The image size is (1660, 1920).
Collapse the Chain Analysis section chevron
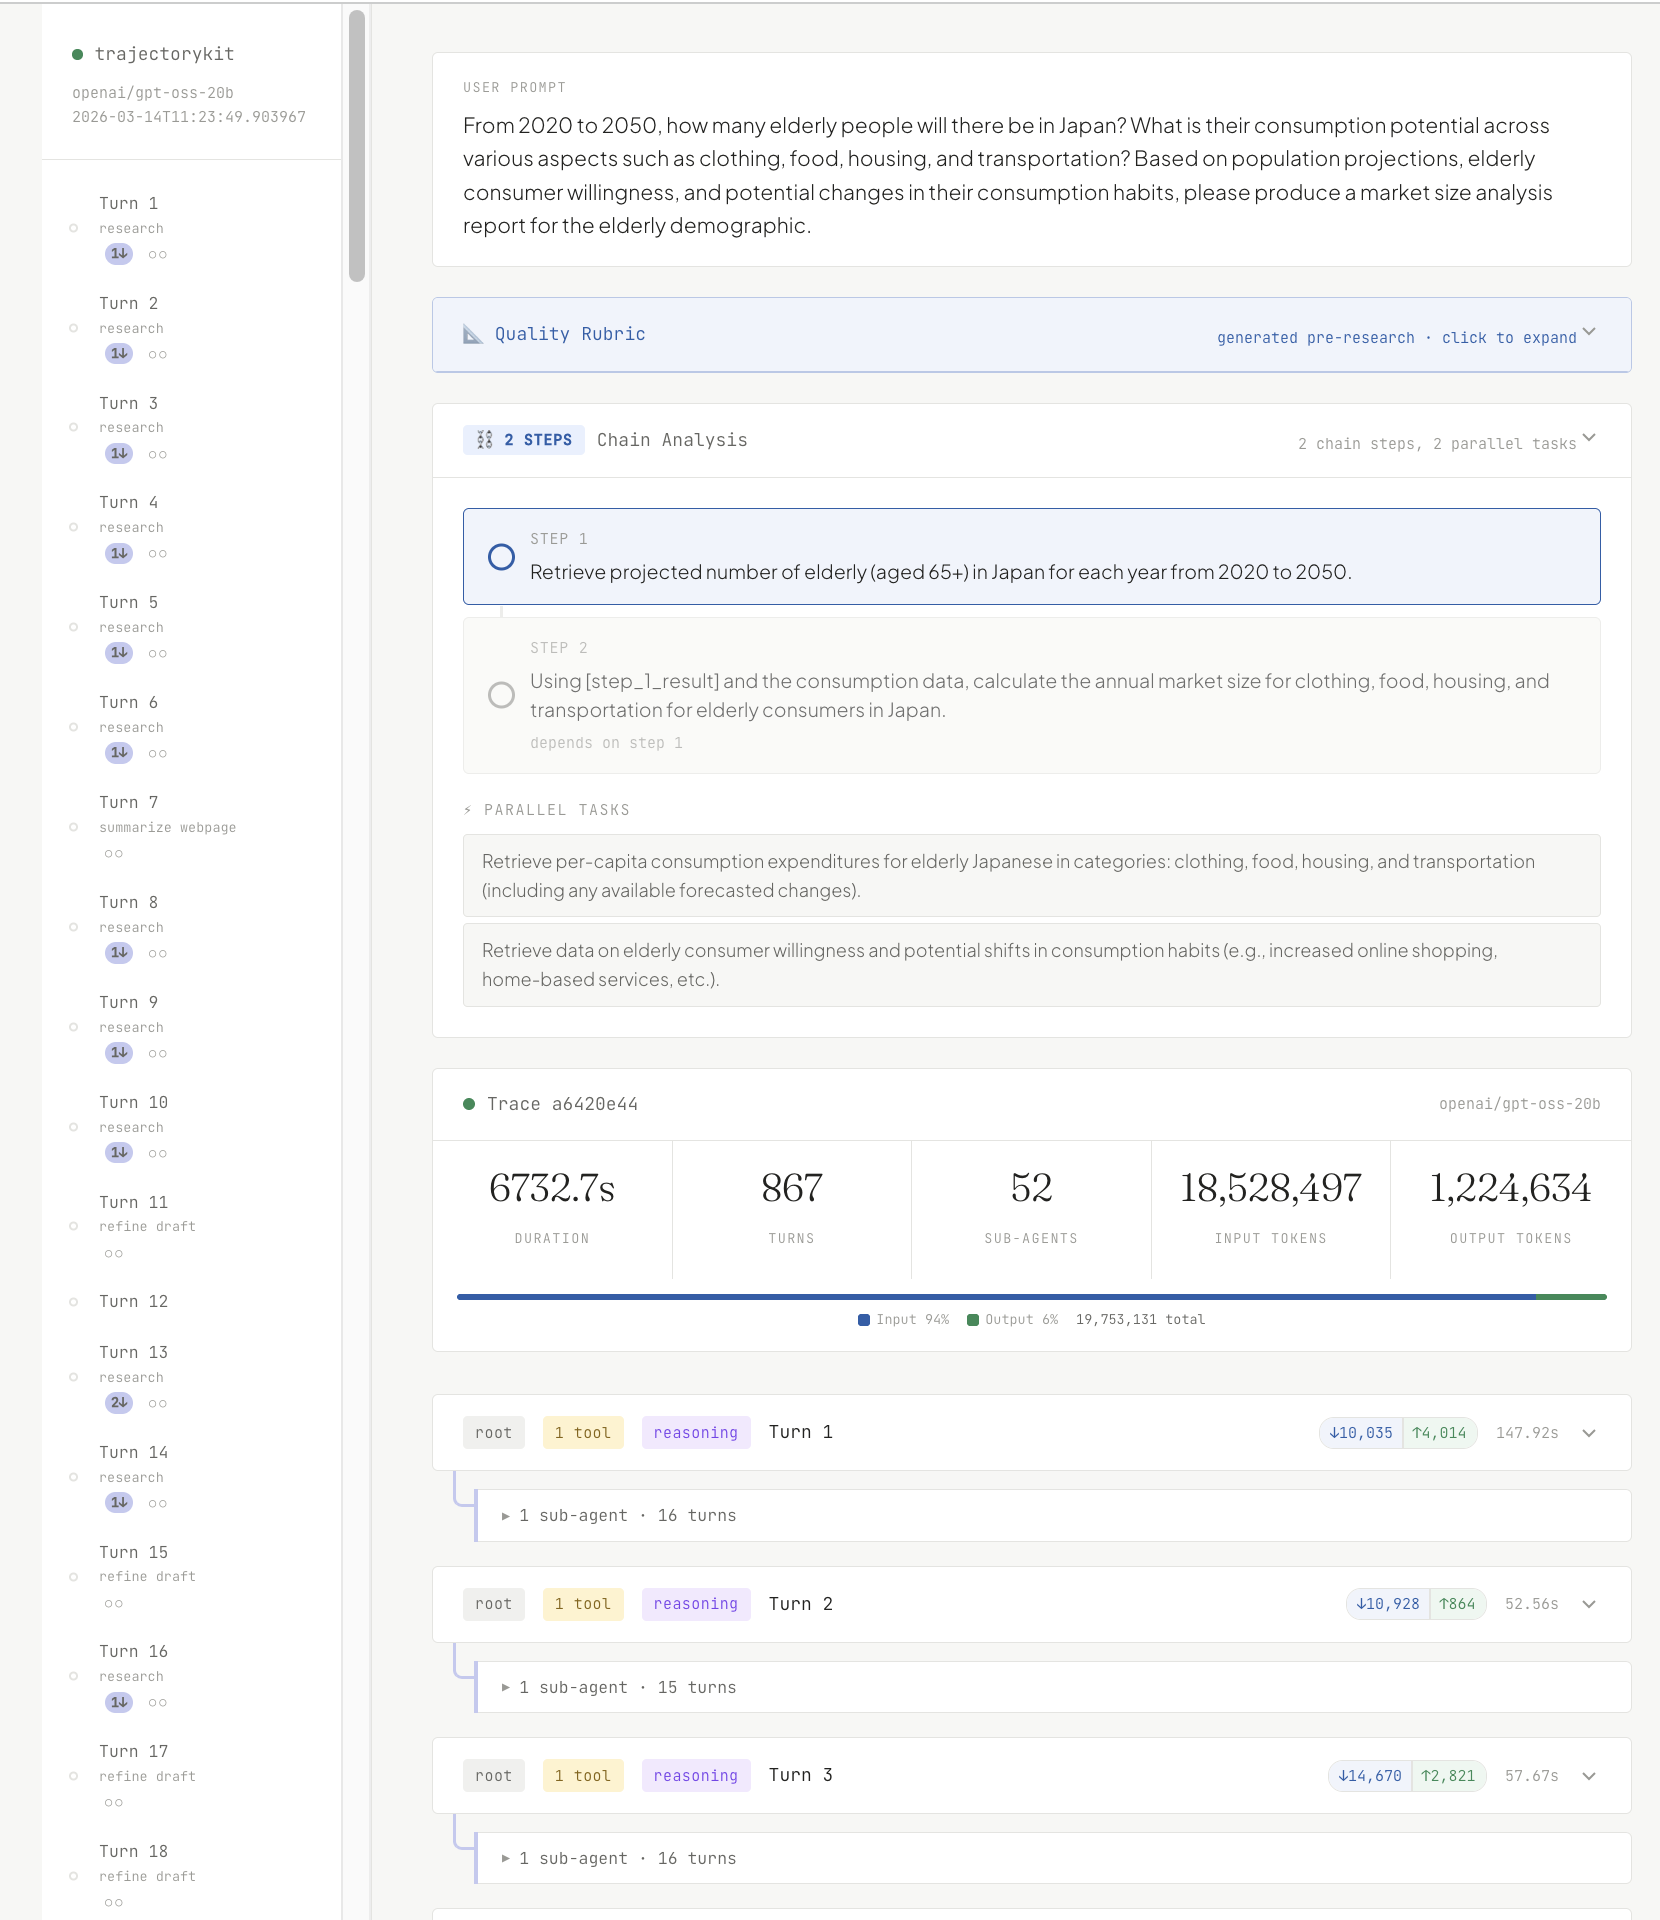(1589, 439)
